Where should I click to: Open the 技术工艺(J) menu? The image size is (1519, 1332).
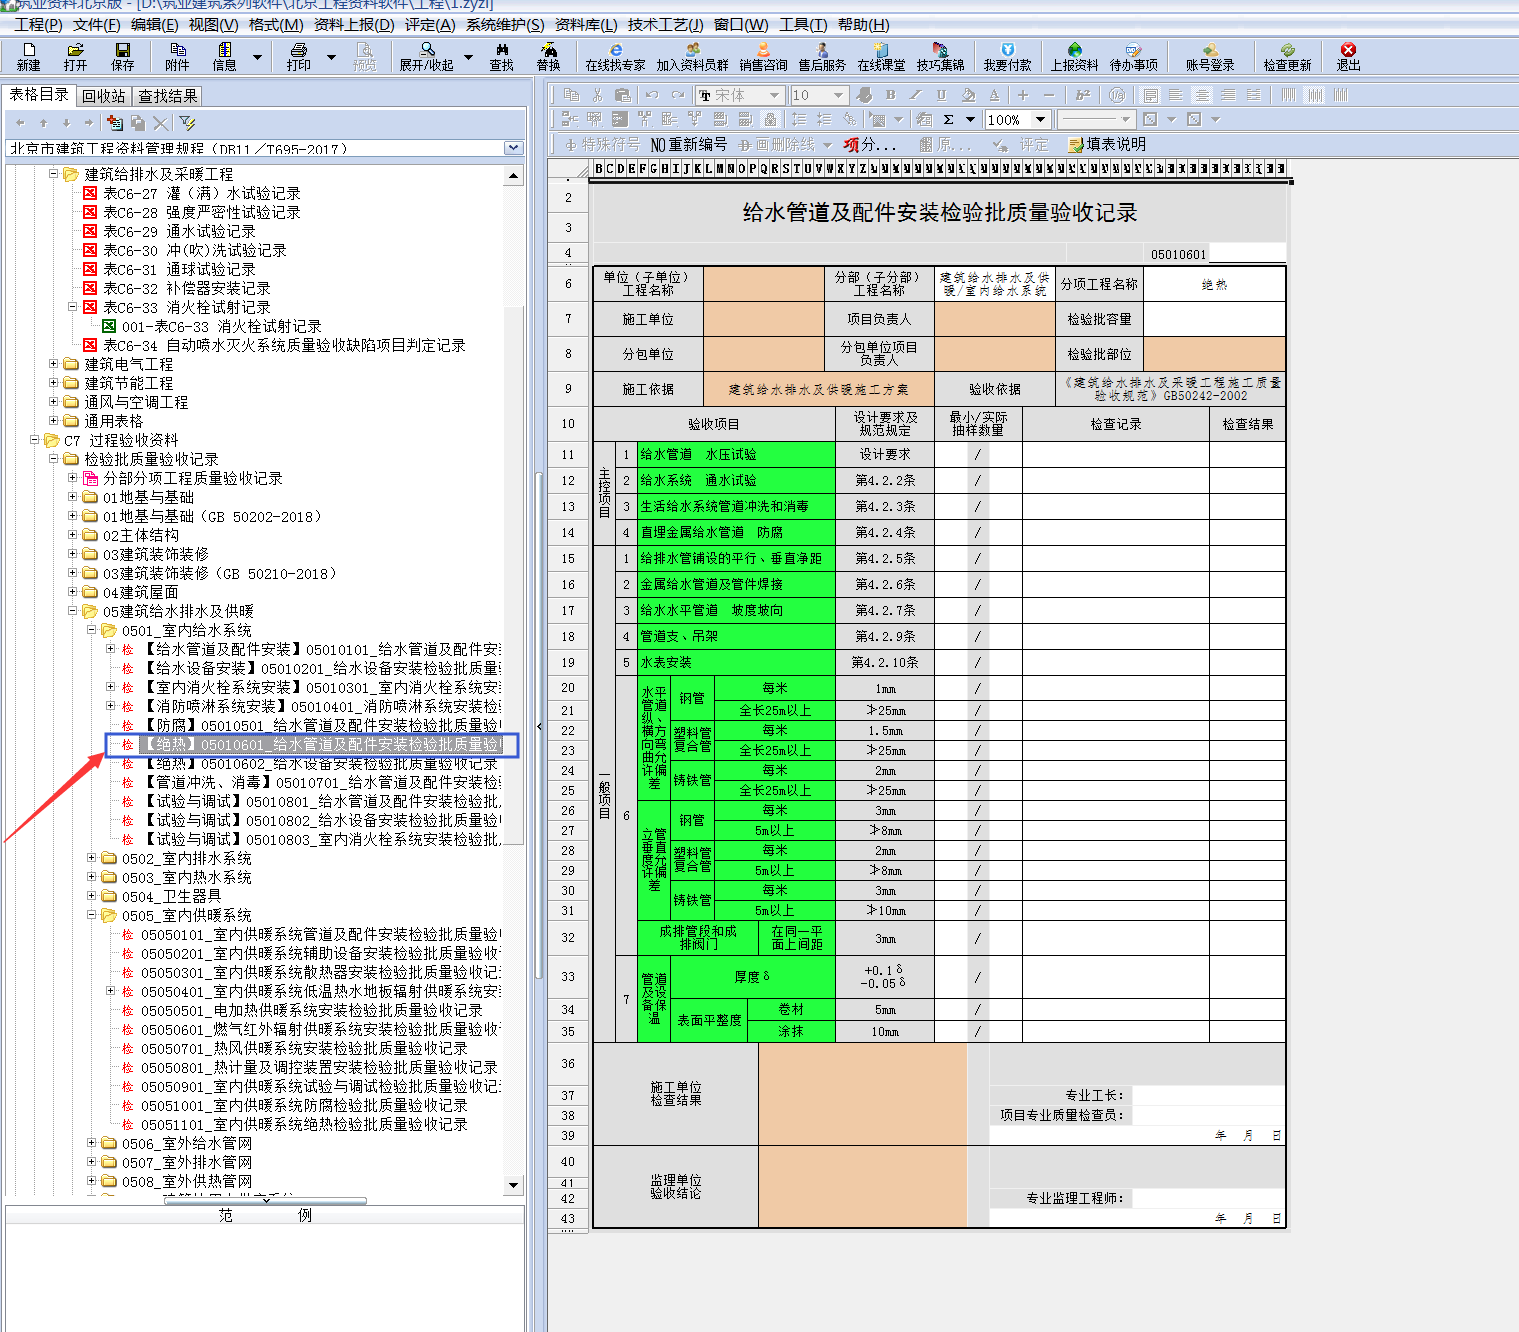tap(665, 24)
